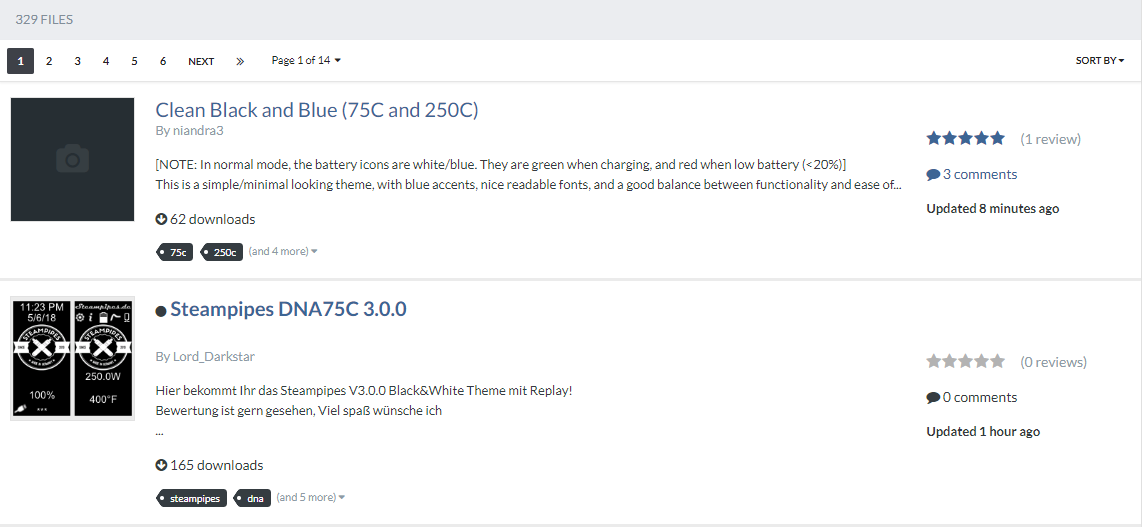Select the 250c tag

tap(224, 253)
